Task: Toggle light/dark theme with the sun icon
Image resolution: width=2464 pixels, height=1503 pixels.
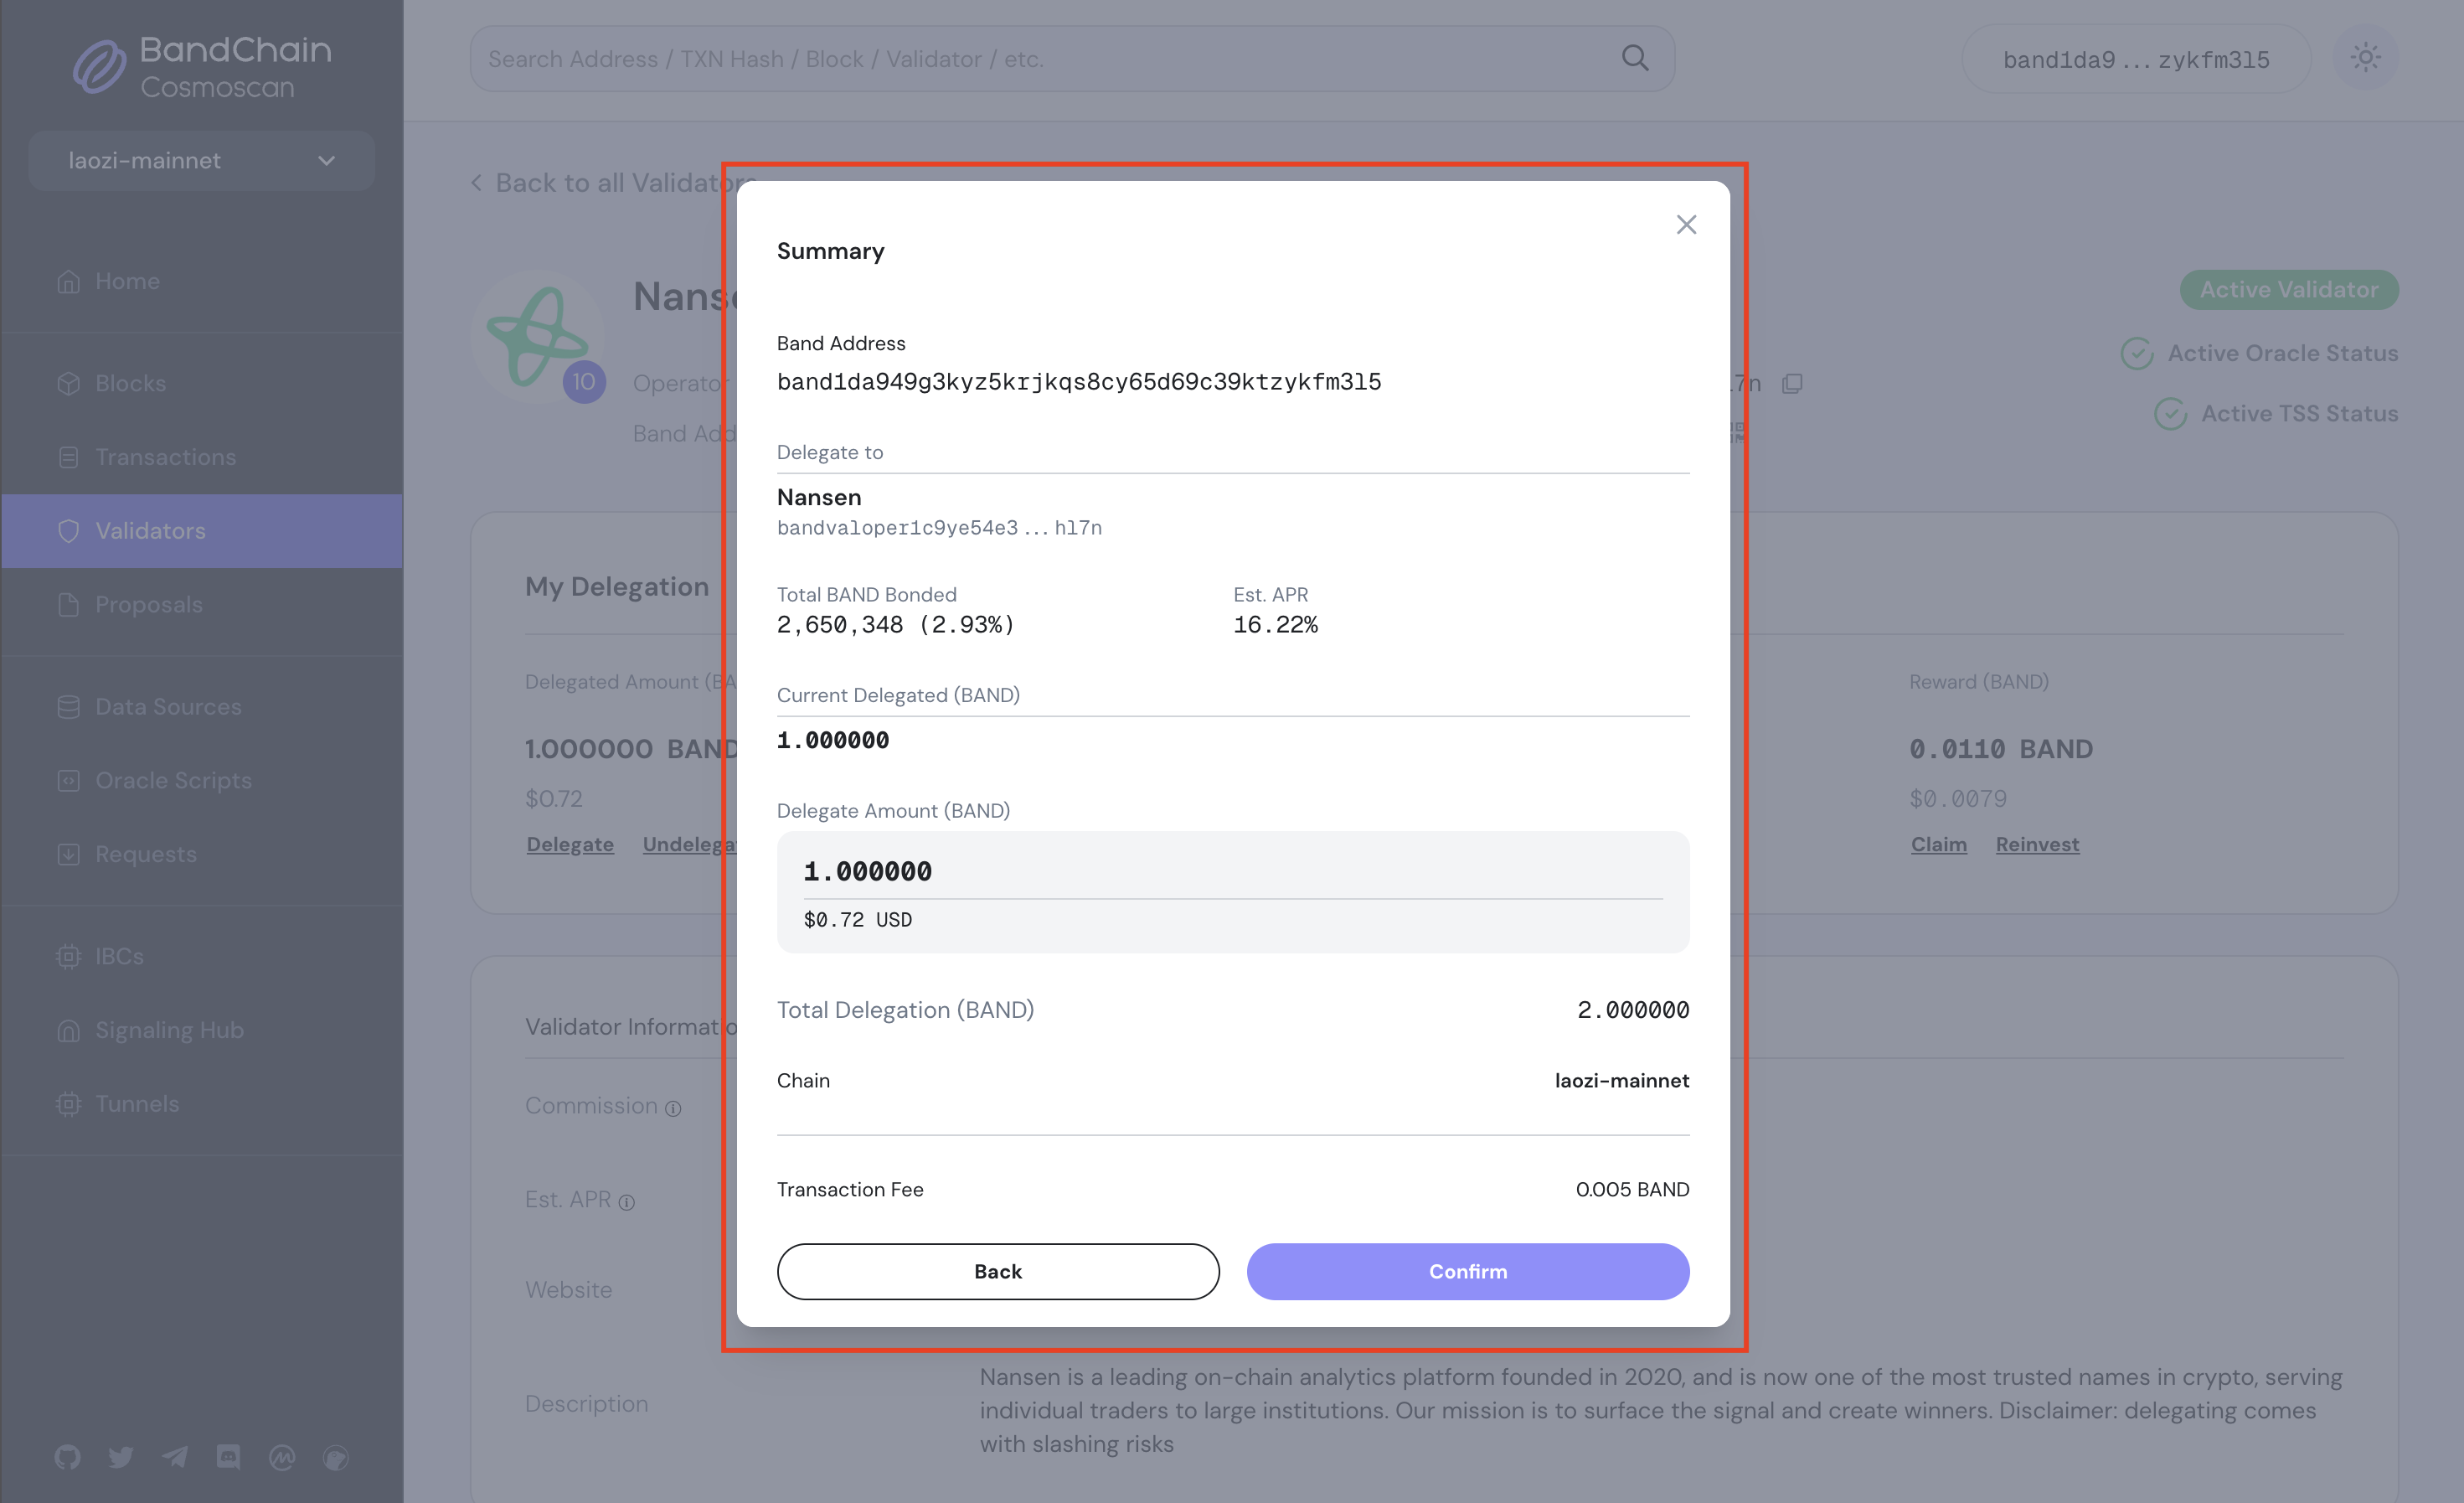Action: [x=2366, y=58]
